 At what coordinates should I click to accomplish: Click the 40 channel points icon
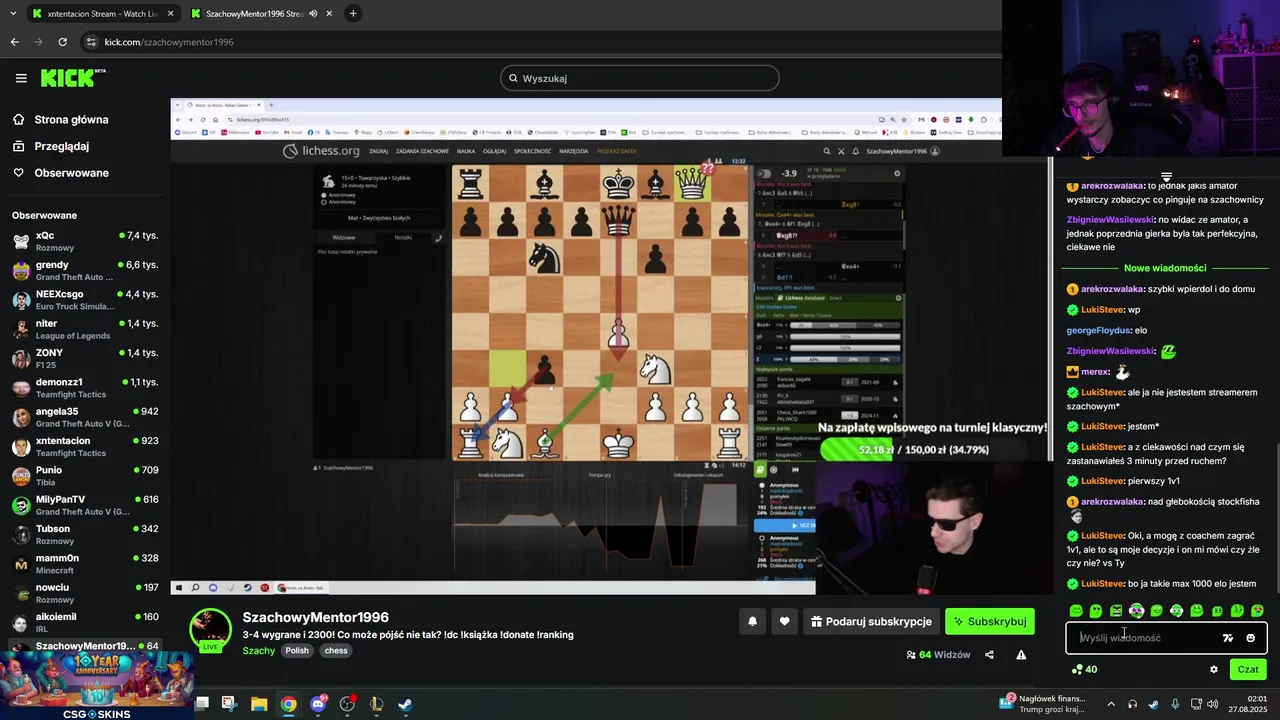(x=1084, y=670)
